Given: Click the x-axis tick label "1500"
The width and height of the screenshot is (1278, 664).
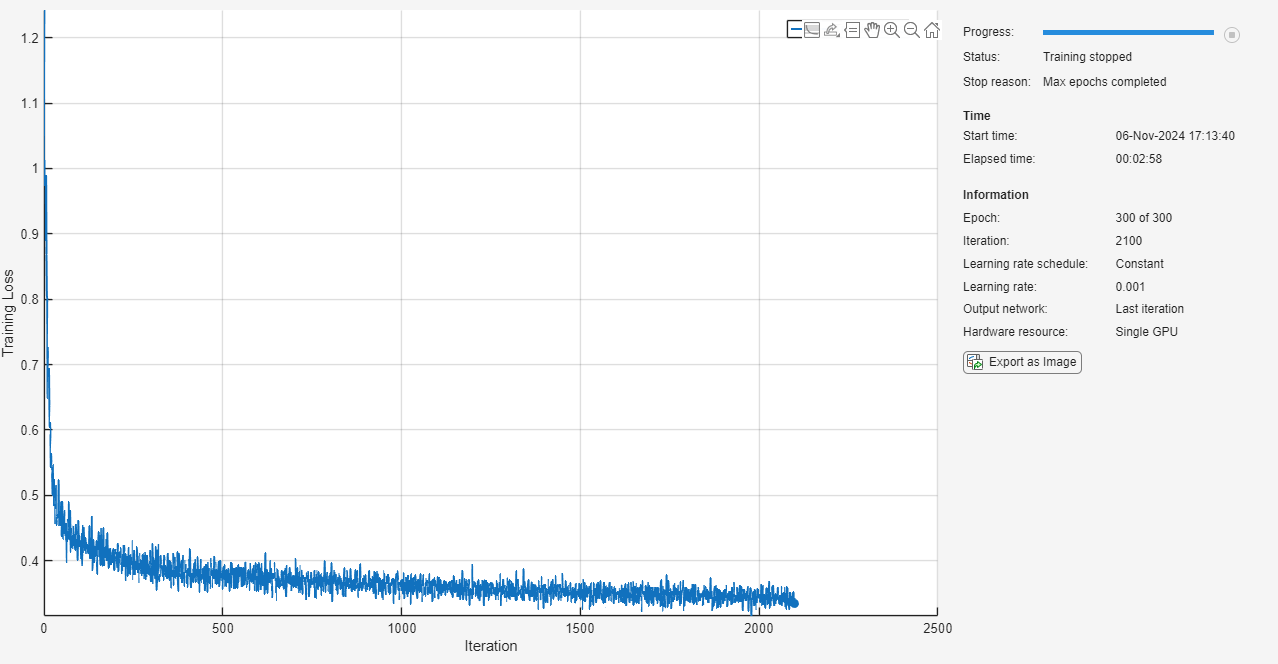Looking at the screenshot, I should pos(580,629).
